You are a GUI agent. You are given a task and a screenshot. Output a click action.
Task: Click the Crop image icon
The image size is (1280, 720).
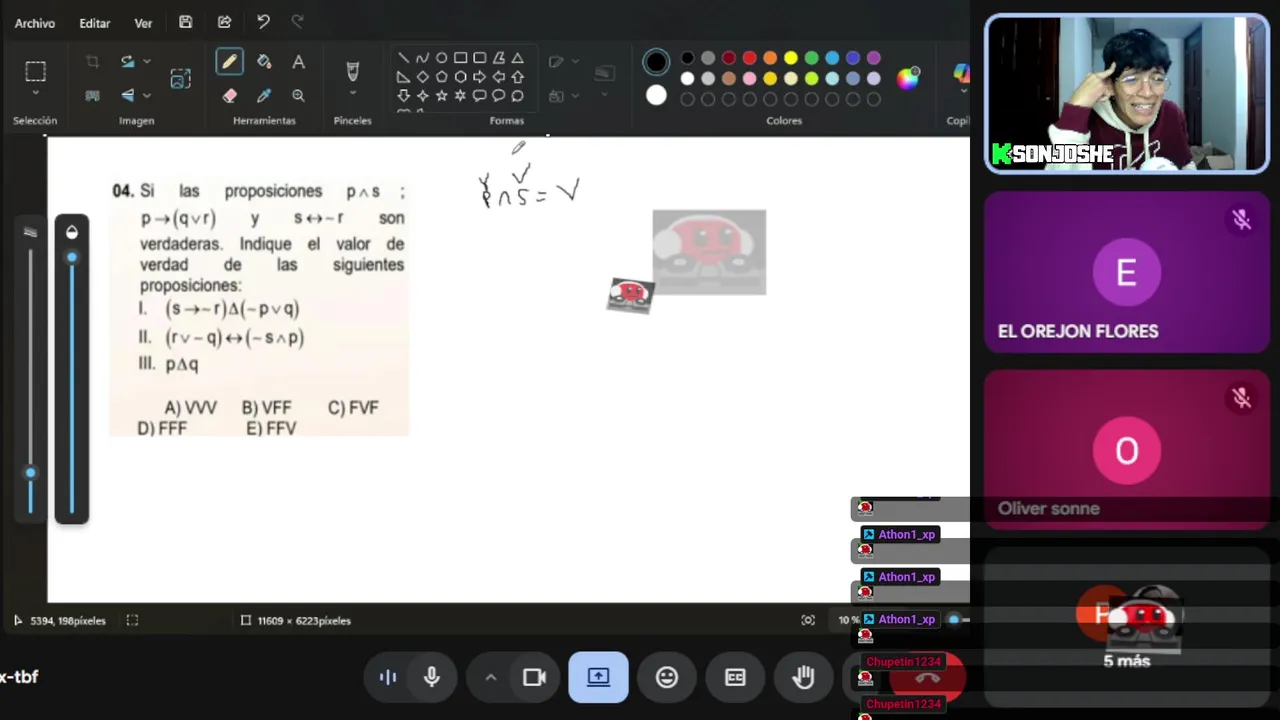(92, 62)
